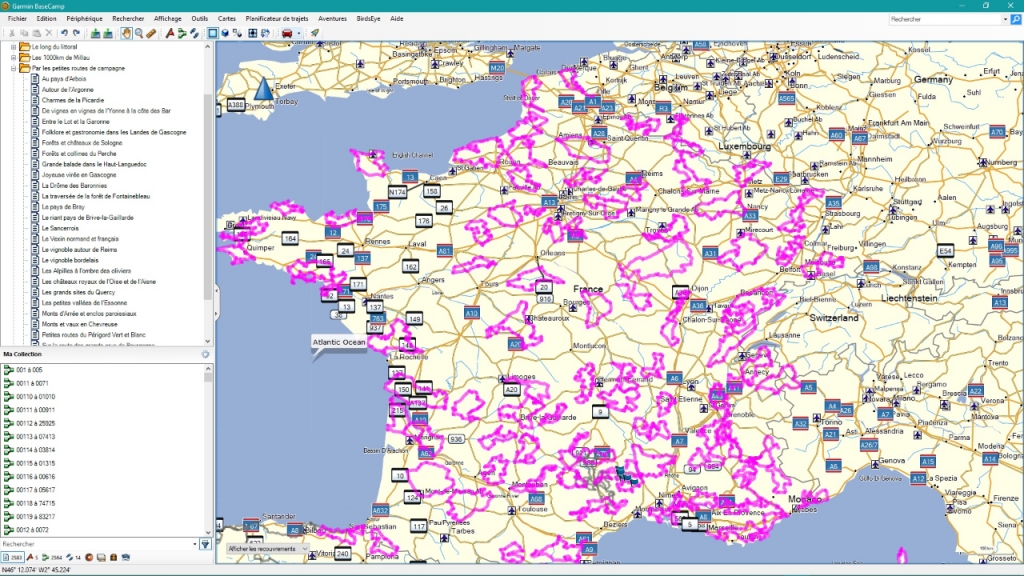Toggle the tracks filter showing 14
Screen dimensions: 1024x576
(73, 557)
